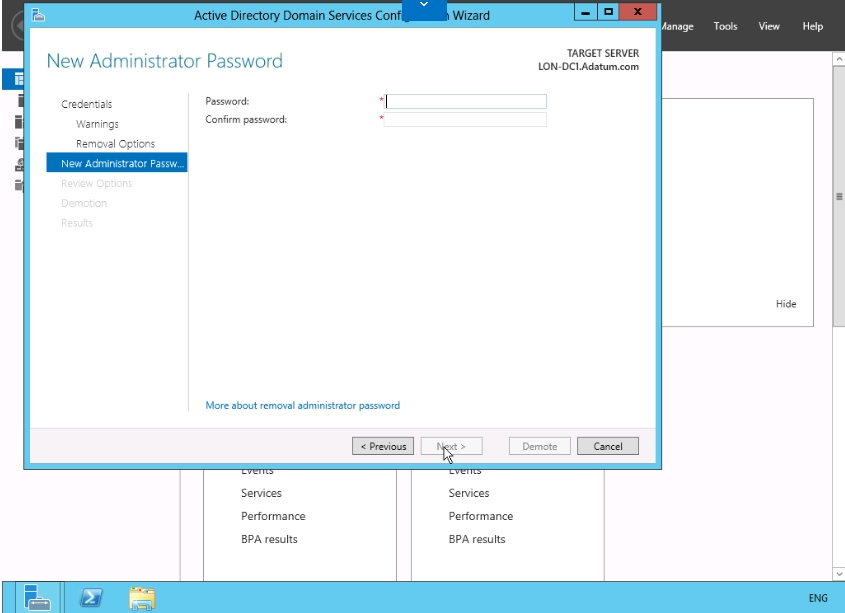This screenshot has width=845, height=613.
Task: Click the Server Manager vertical scrollbar thumb
Action: (x=839, y=196)
